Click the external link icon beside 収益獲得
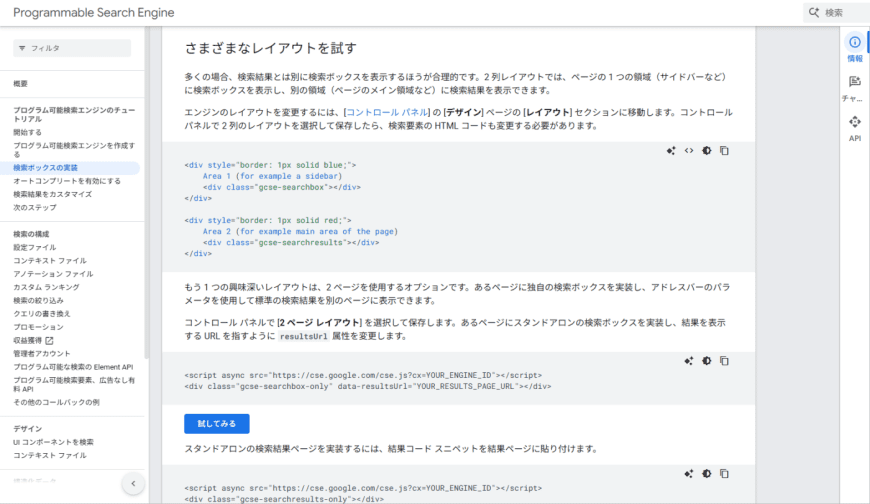 (49, 340)
